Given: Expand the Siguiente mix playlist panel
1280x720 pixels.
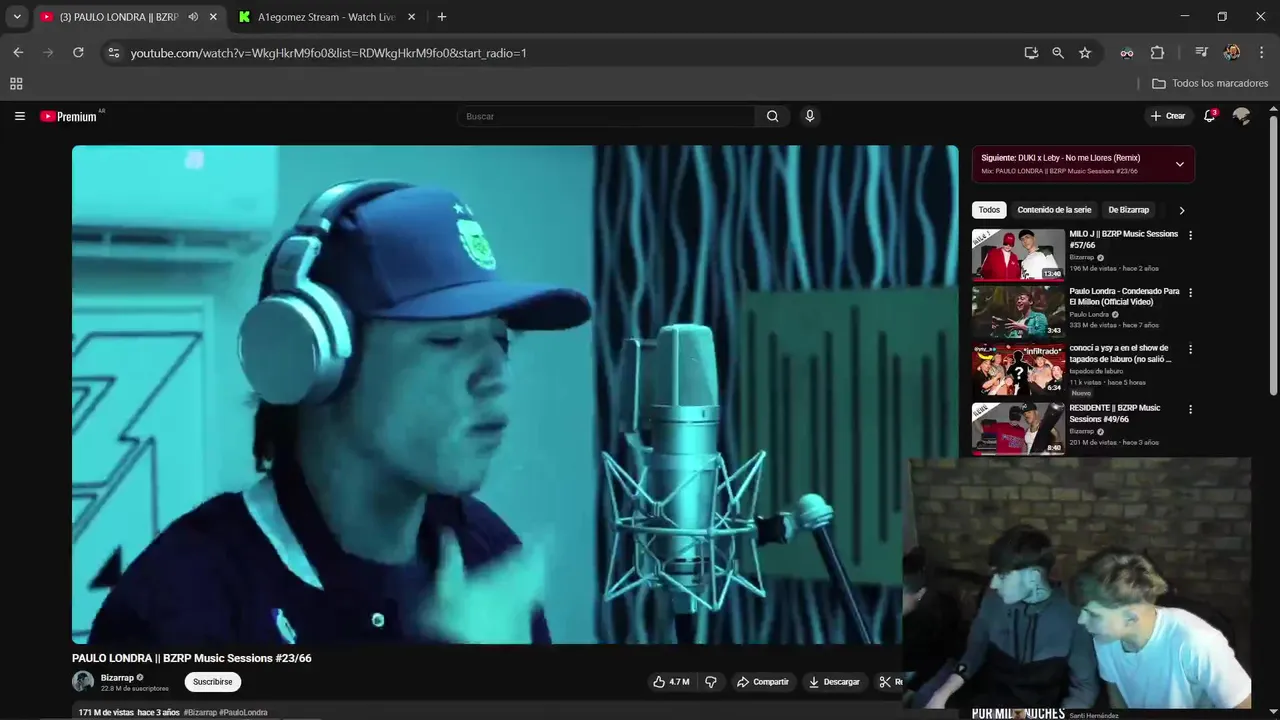Looking at the screenshot, I should (1180, 164).
